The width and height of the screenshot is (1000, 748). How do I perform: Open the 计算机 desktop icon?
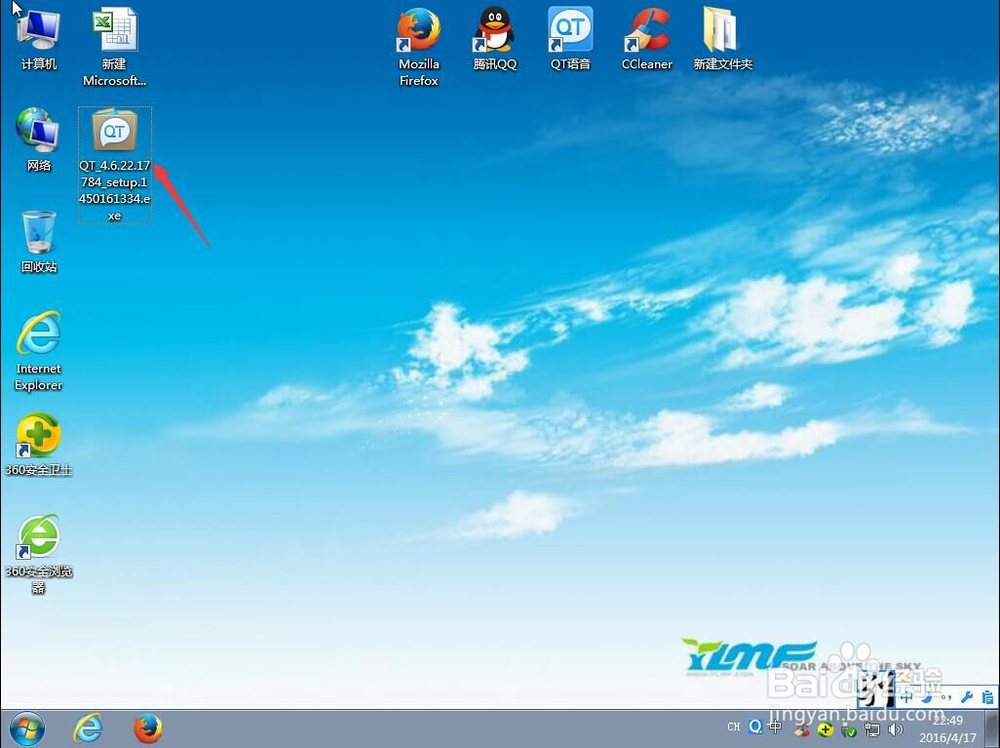point(38,38)
